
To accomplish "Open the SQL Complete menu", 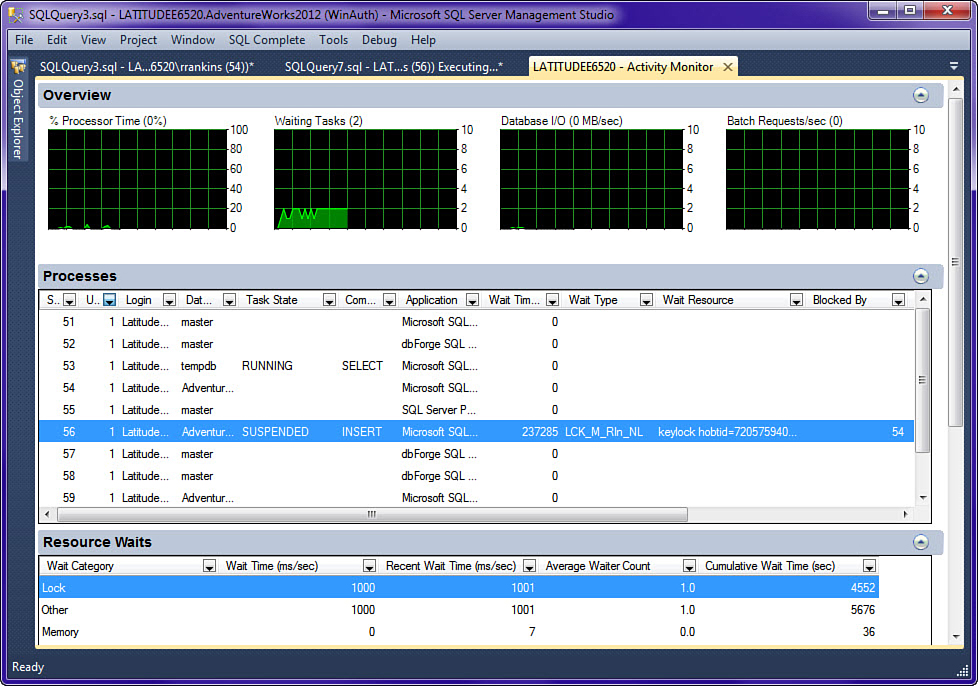I will tap(266, 40).
